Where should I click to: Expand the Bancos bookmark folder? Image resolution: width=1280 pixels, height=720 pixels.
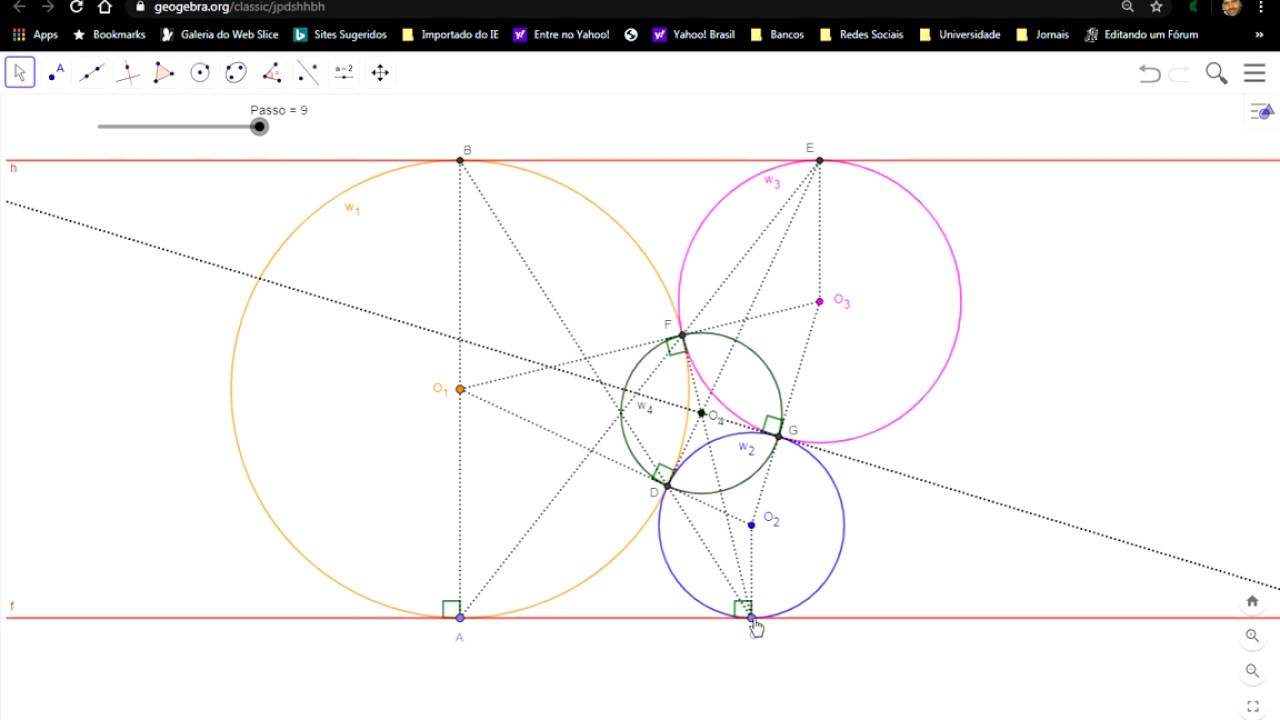coord(776,34)
